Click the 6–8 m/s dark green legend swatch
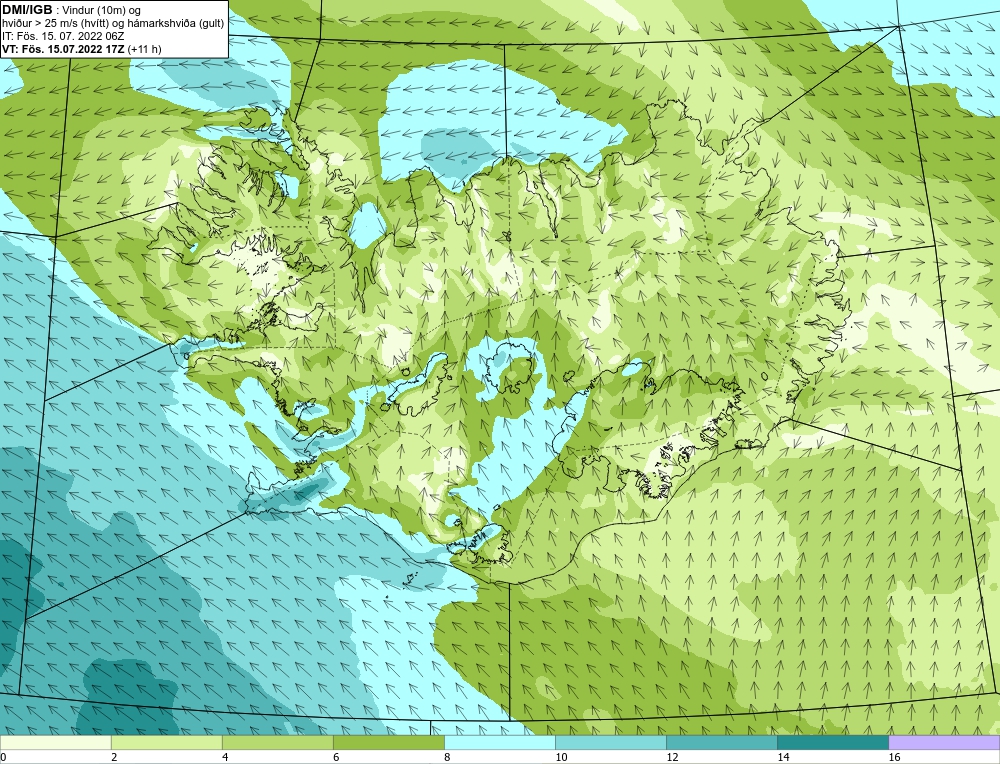The image size is (1000, 764). coord(388,742)
